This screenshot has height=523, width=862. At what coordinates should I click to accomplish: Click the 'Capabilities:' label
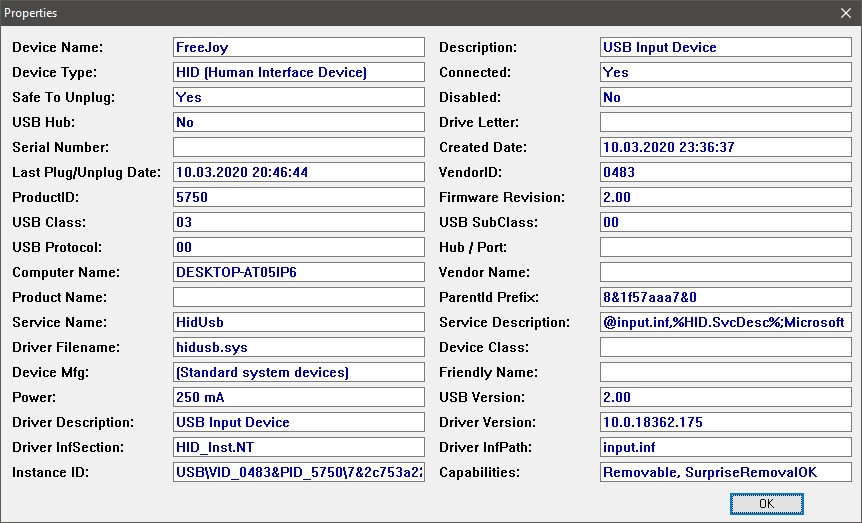tap(479, 473)
